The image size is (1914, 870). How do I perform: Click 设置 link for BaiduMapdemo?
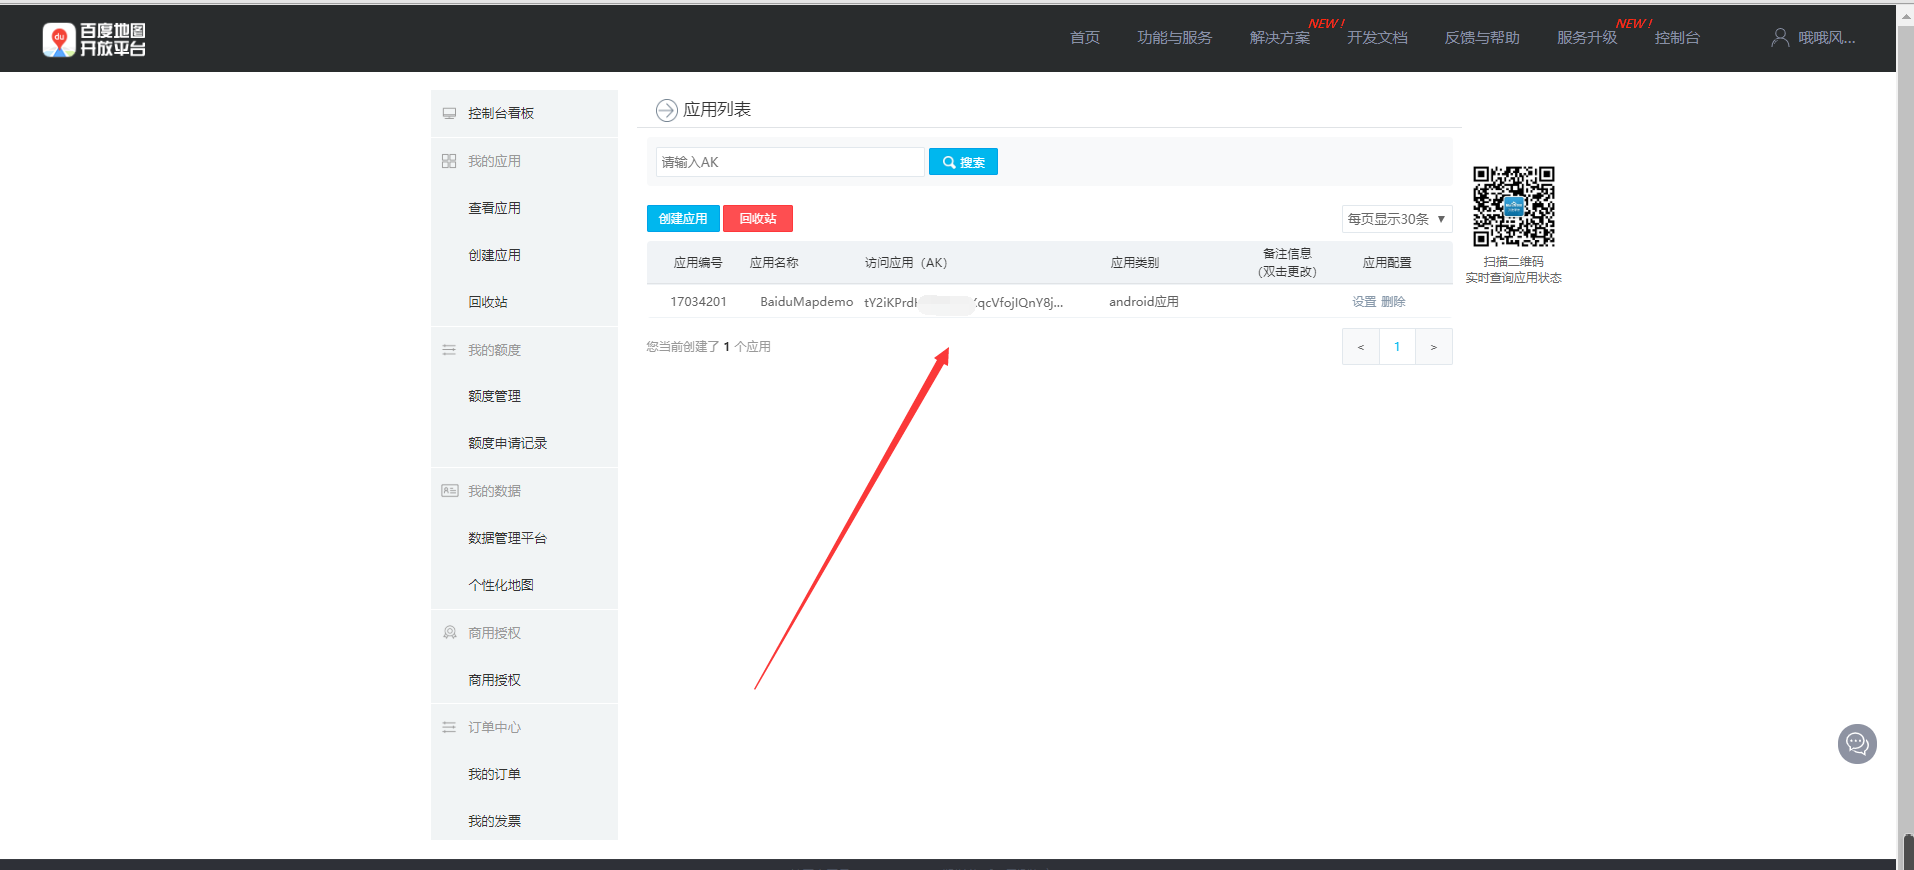(x=1364, y=302)
